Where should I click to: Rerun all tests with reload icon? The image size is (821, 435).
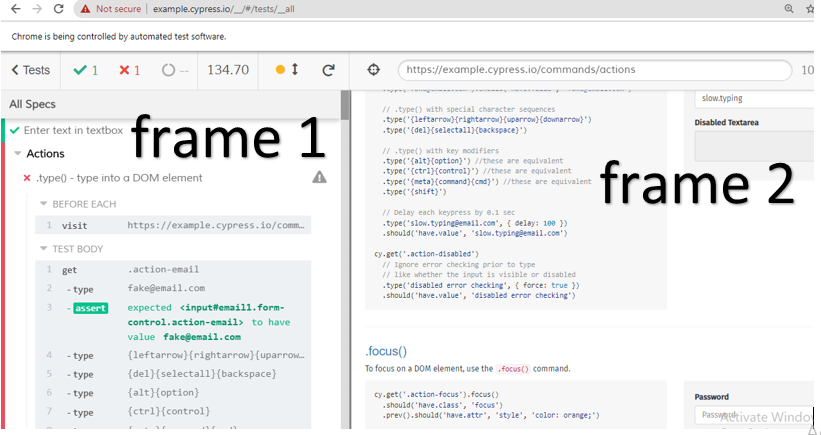coord(328,70)
